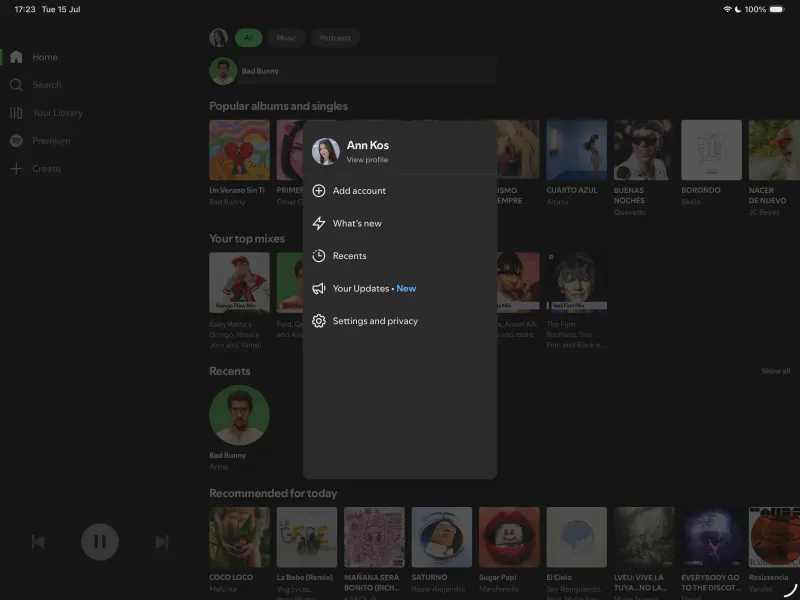800x600 pixels.
Task: Open Your Updates menu entry
Action: click(x=361, y=289)
